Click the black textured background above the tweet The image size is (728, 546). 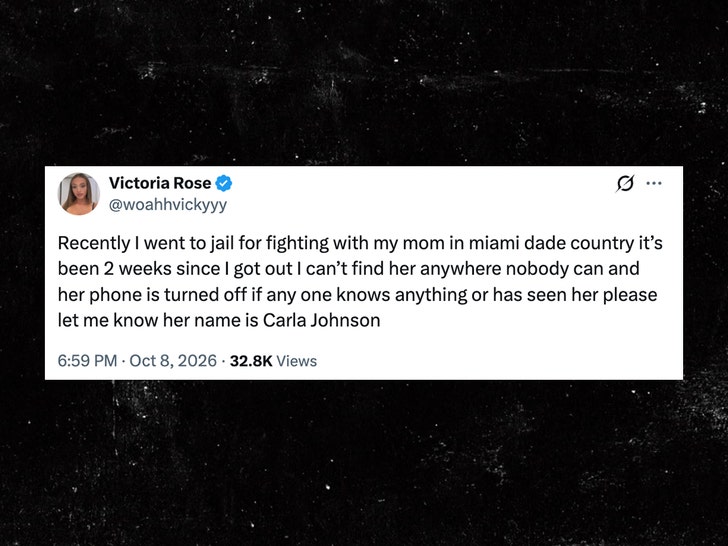364,83
